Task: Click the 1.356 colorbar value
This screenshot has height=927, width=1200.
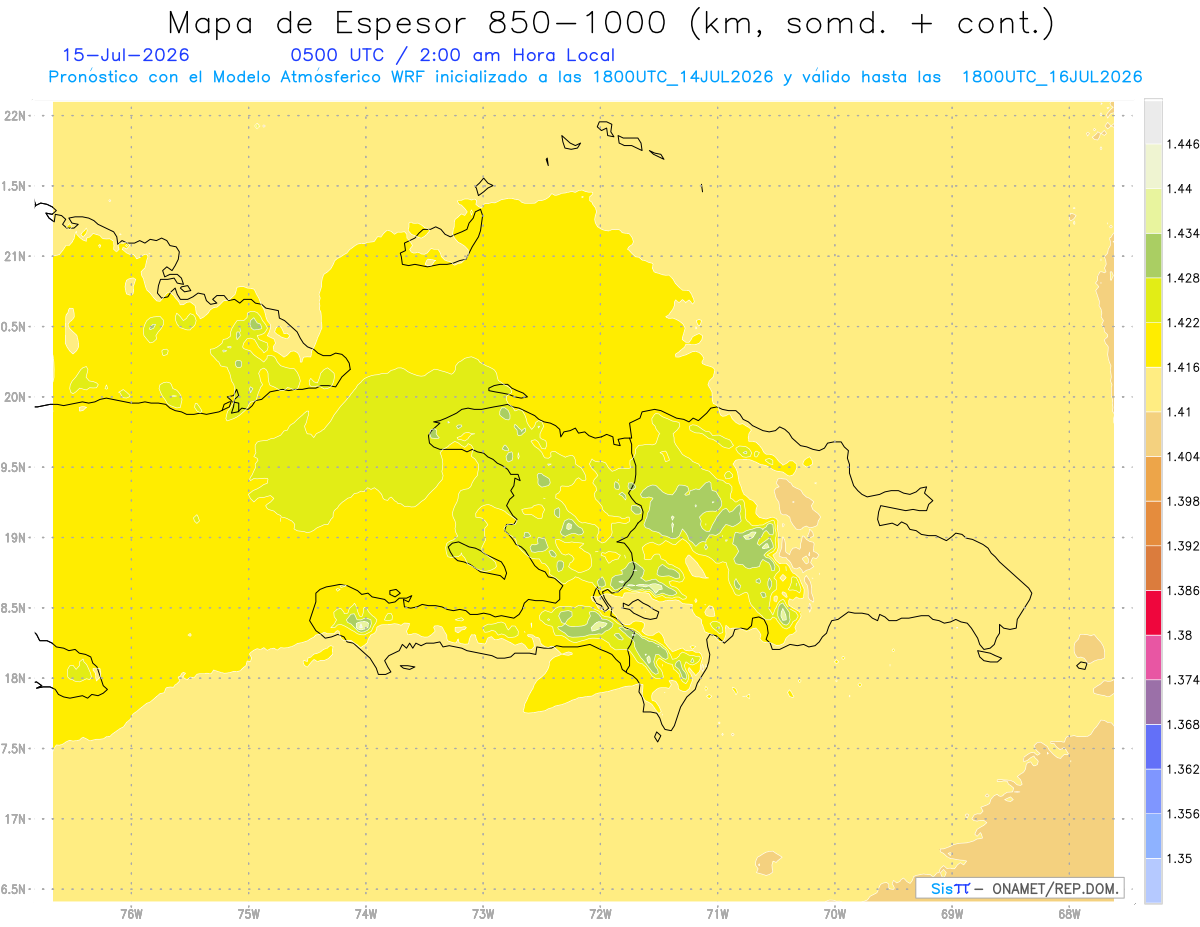Action: click(x=1183, y=814)
